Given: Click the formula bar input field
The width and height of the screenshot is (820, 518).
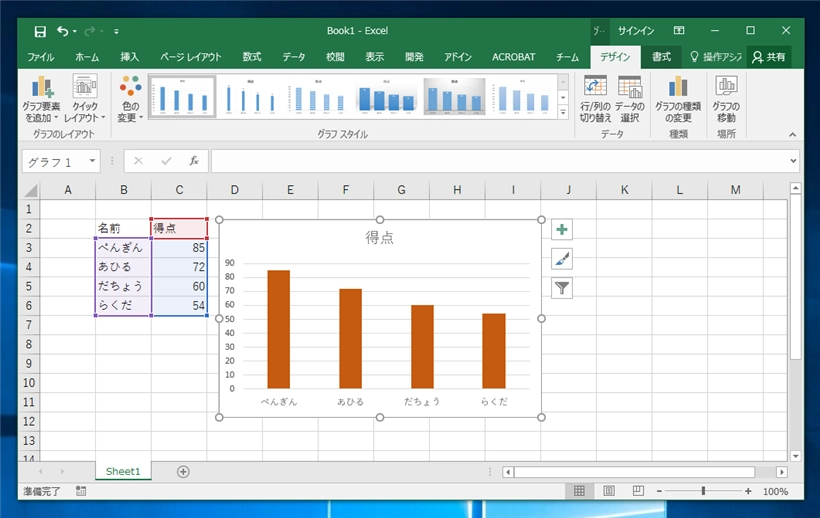Looking at the screenshot, I should pyautogui.click(x=499, y=161).
